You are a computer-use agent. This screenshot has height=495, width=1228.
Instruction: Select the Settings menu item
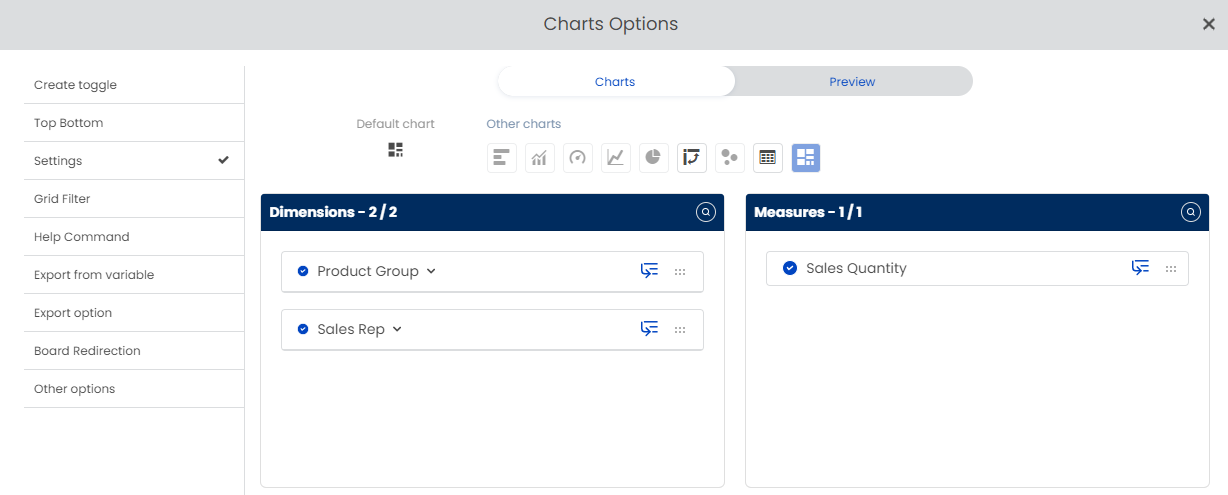(x=134, y=161)
